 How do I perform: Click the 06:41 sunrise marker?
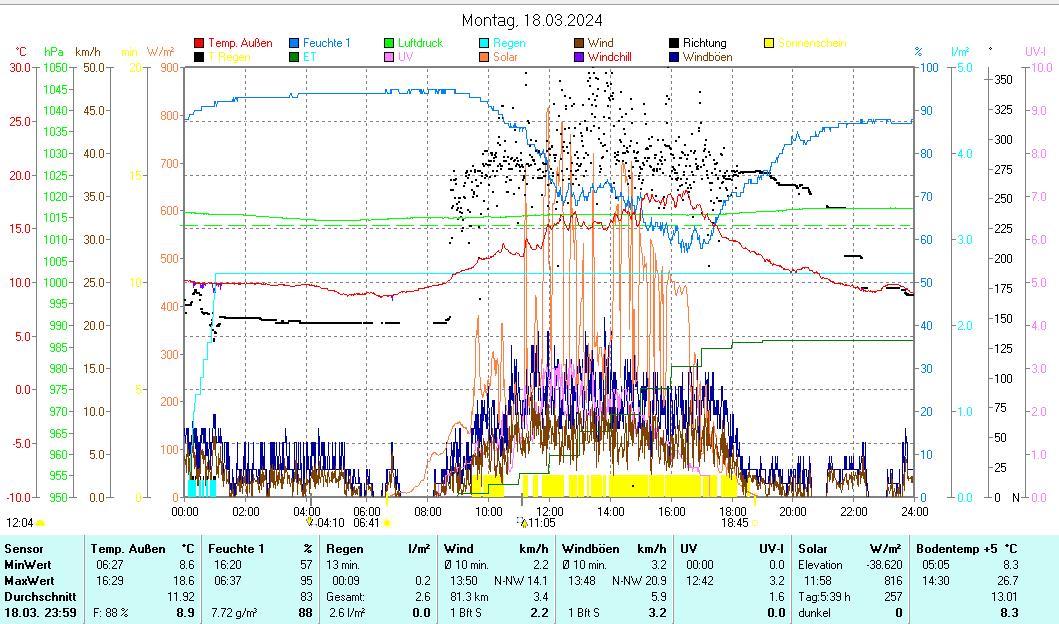(366, 523)
